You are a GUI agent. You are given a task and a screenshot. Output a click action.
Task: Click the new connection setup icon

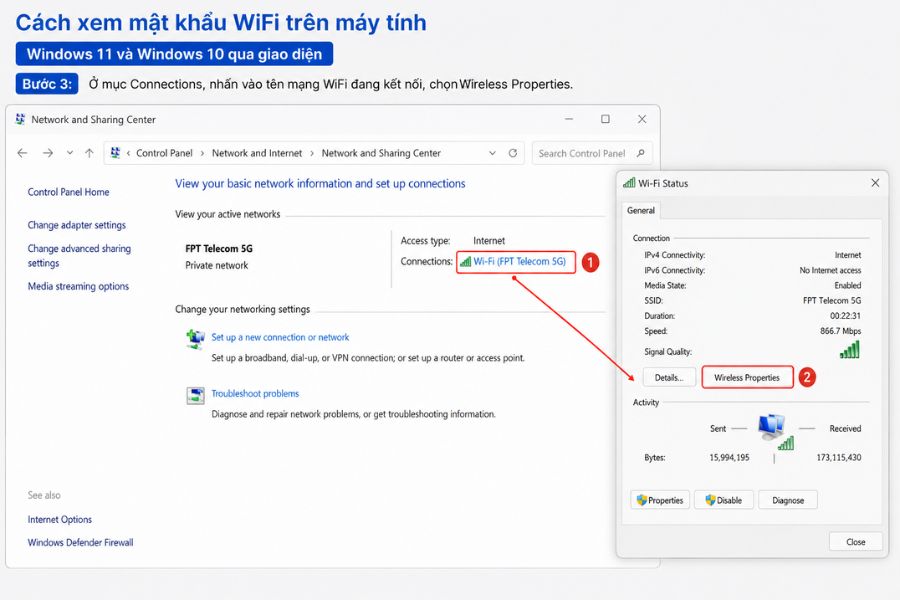(195, 339)
